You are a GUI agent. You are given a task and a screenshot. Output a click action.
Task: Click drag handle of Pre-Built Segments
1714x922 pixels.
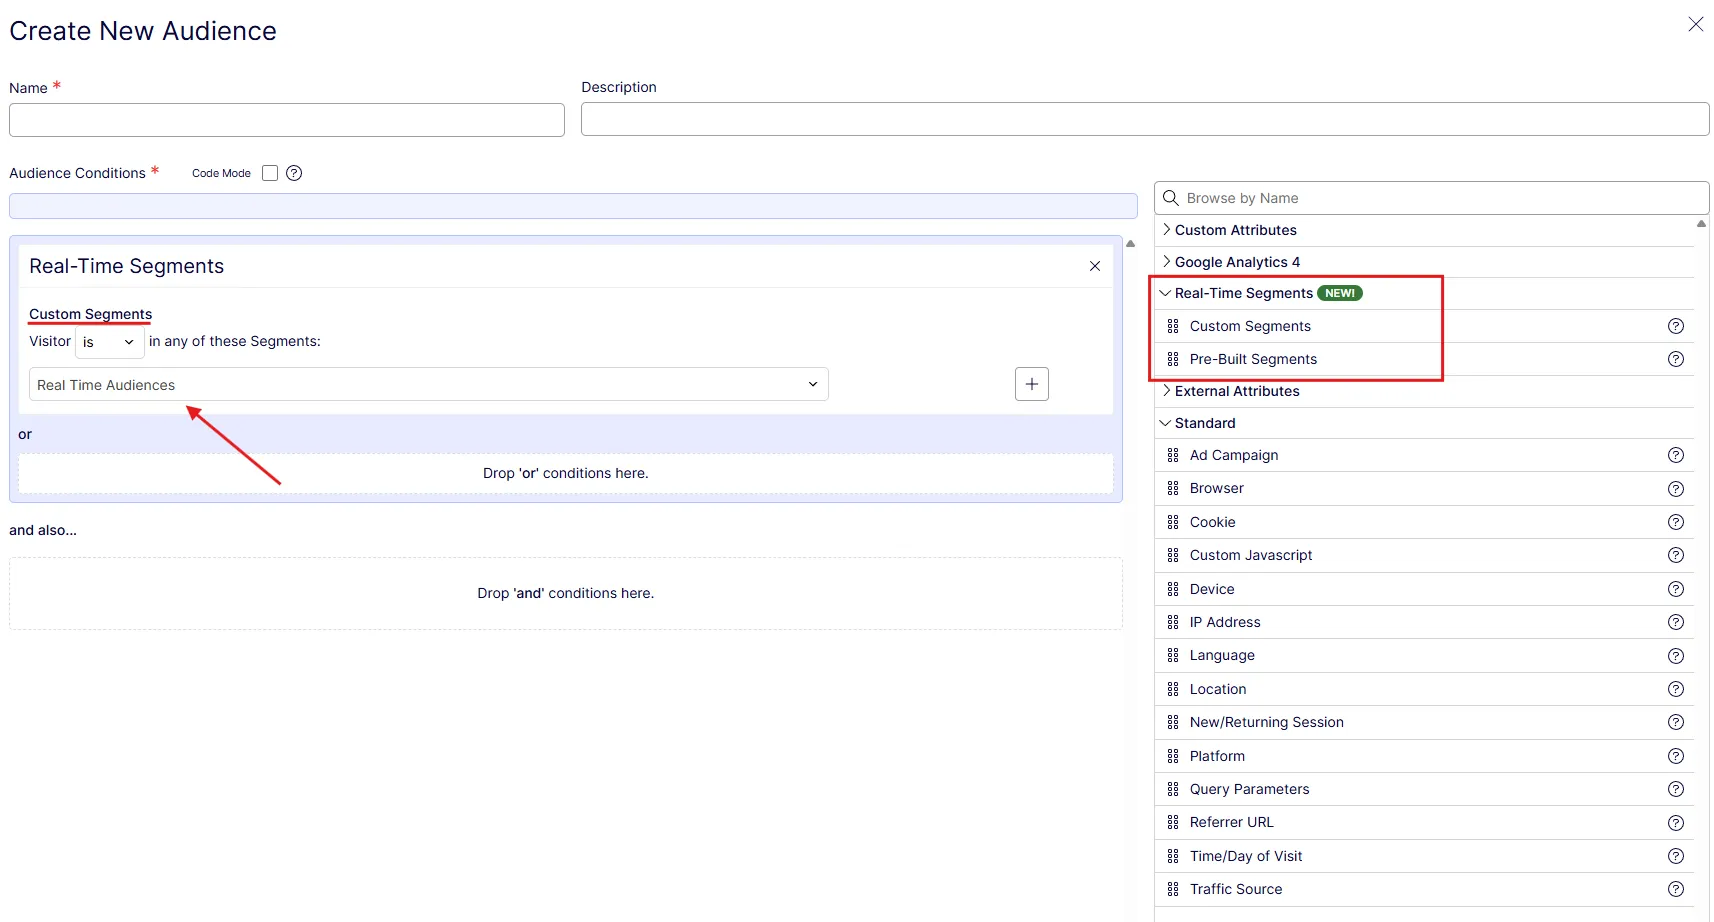1173,359
